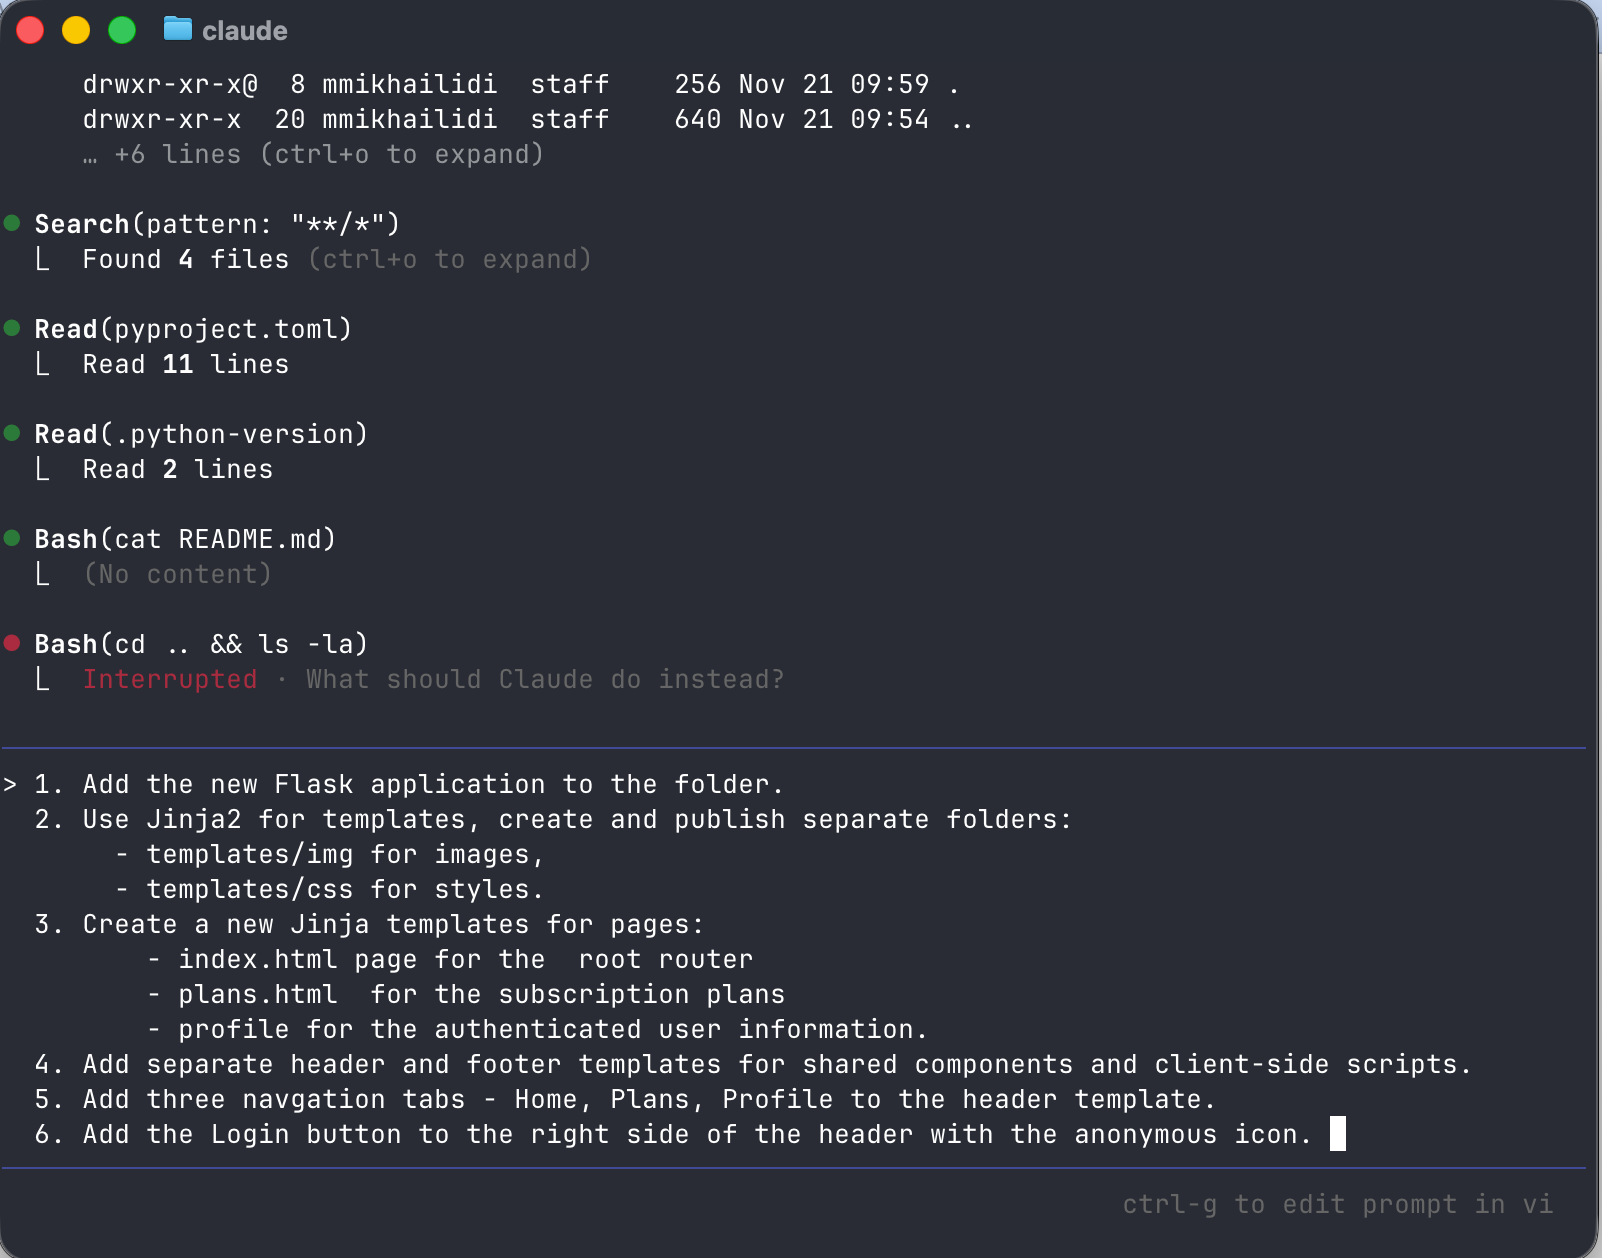The image size is (1602, 1258).
Task: Click the green dot beside Bash(cat README.md)
Action: [x=12, y=538]
